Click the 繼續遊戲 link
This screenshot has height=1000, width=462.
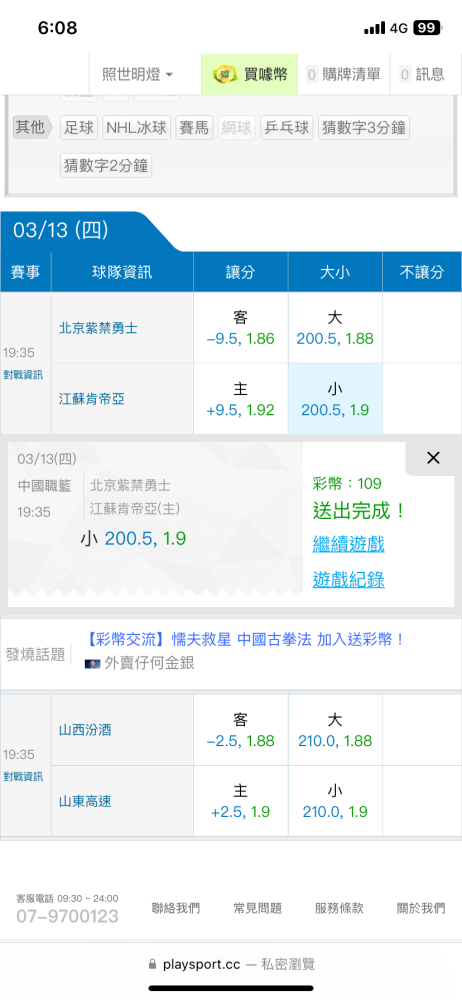[x=348, y=545]
